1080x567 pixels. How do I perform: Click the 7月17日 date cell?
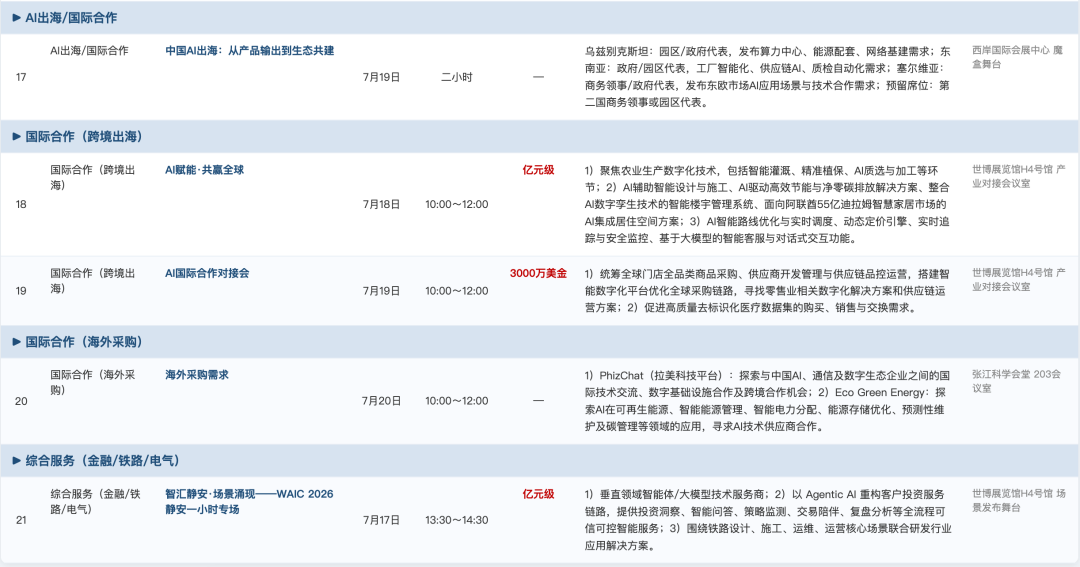[x=382, y=520]
